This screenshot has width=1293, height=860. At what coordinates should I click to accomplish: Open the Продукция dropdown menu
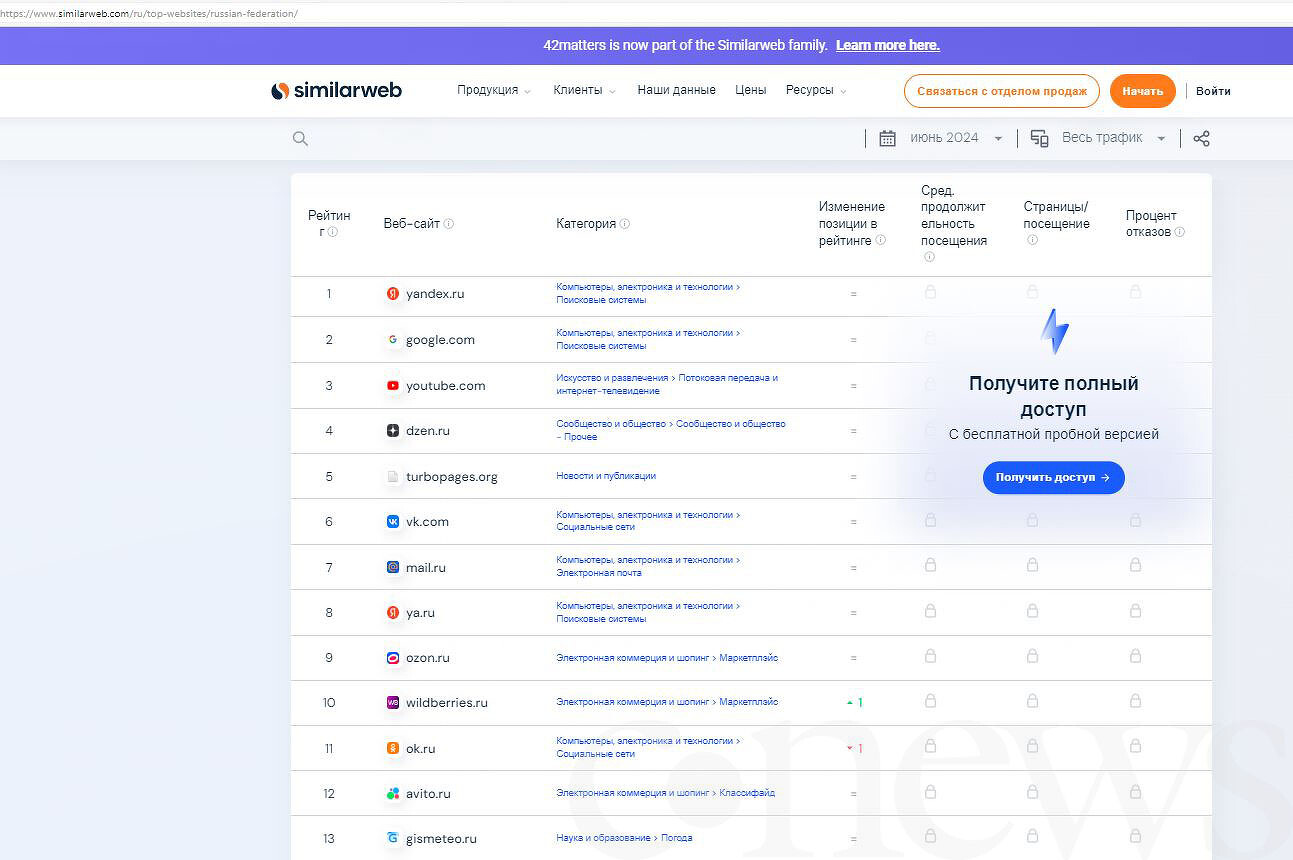(494, 90)
